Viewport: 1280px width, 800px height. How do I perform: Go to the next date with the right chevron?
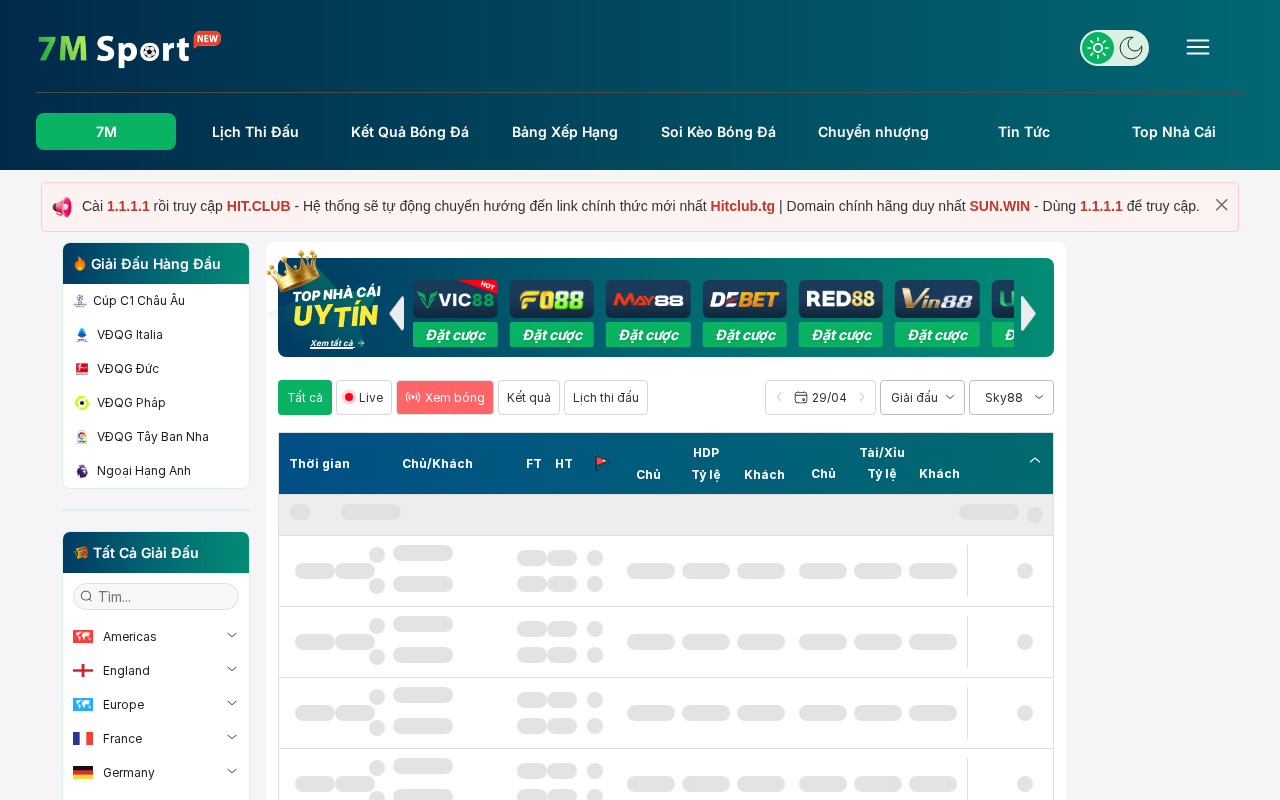[862, 397]
